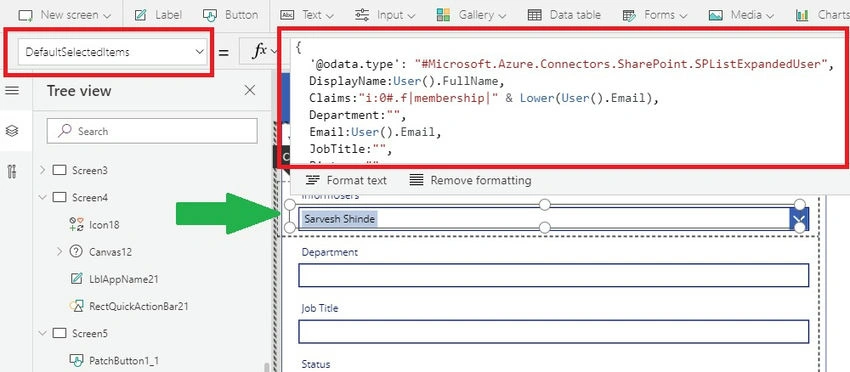This screenshot has width=850, height=372.
Task: Expand the Canvas12 node
Action: (60, 252)
